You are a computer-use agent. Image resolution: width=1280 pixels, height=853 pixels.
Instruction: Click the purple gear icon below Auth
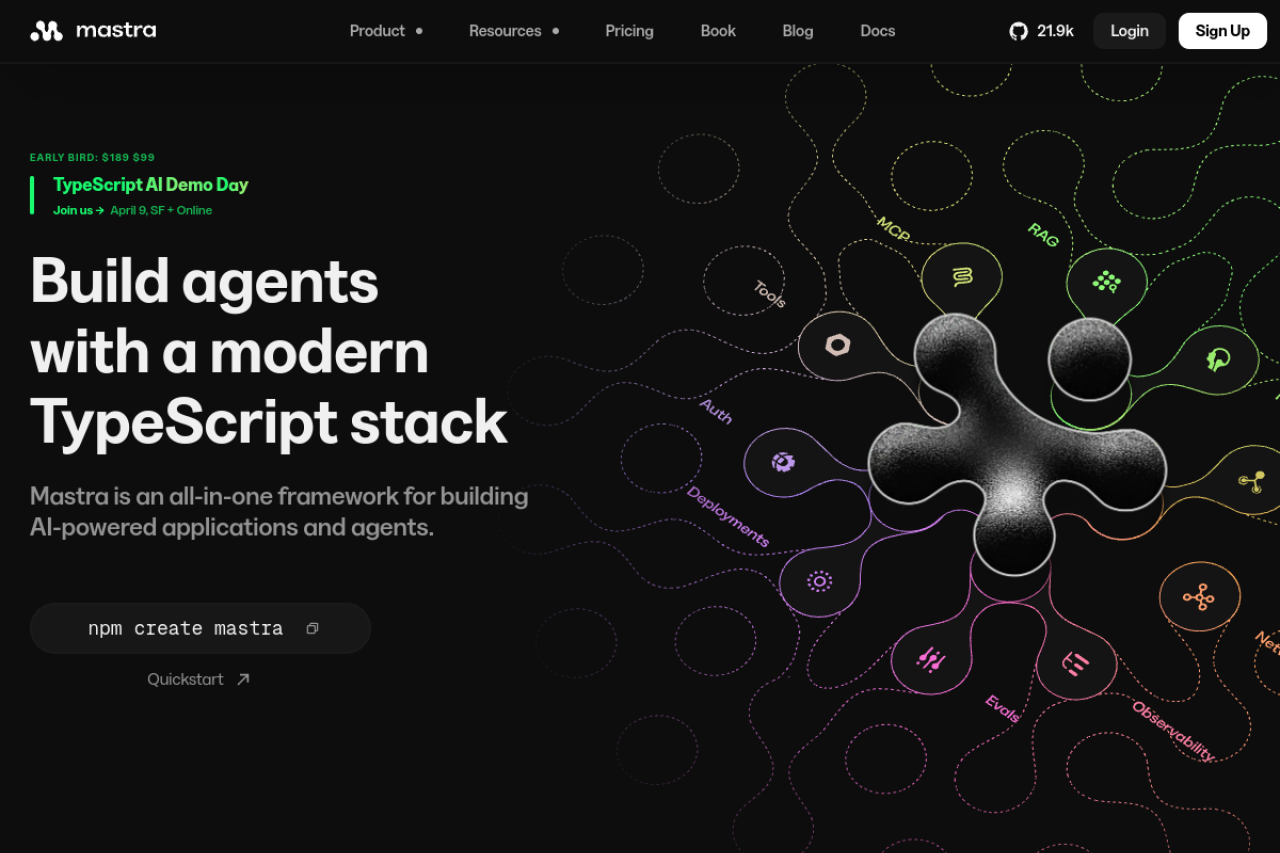[x=783, y=461]
